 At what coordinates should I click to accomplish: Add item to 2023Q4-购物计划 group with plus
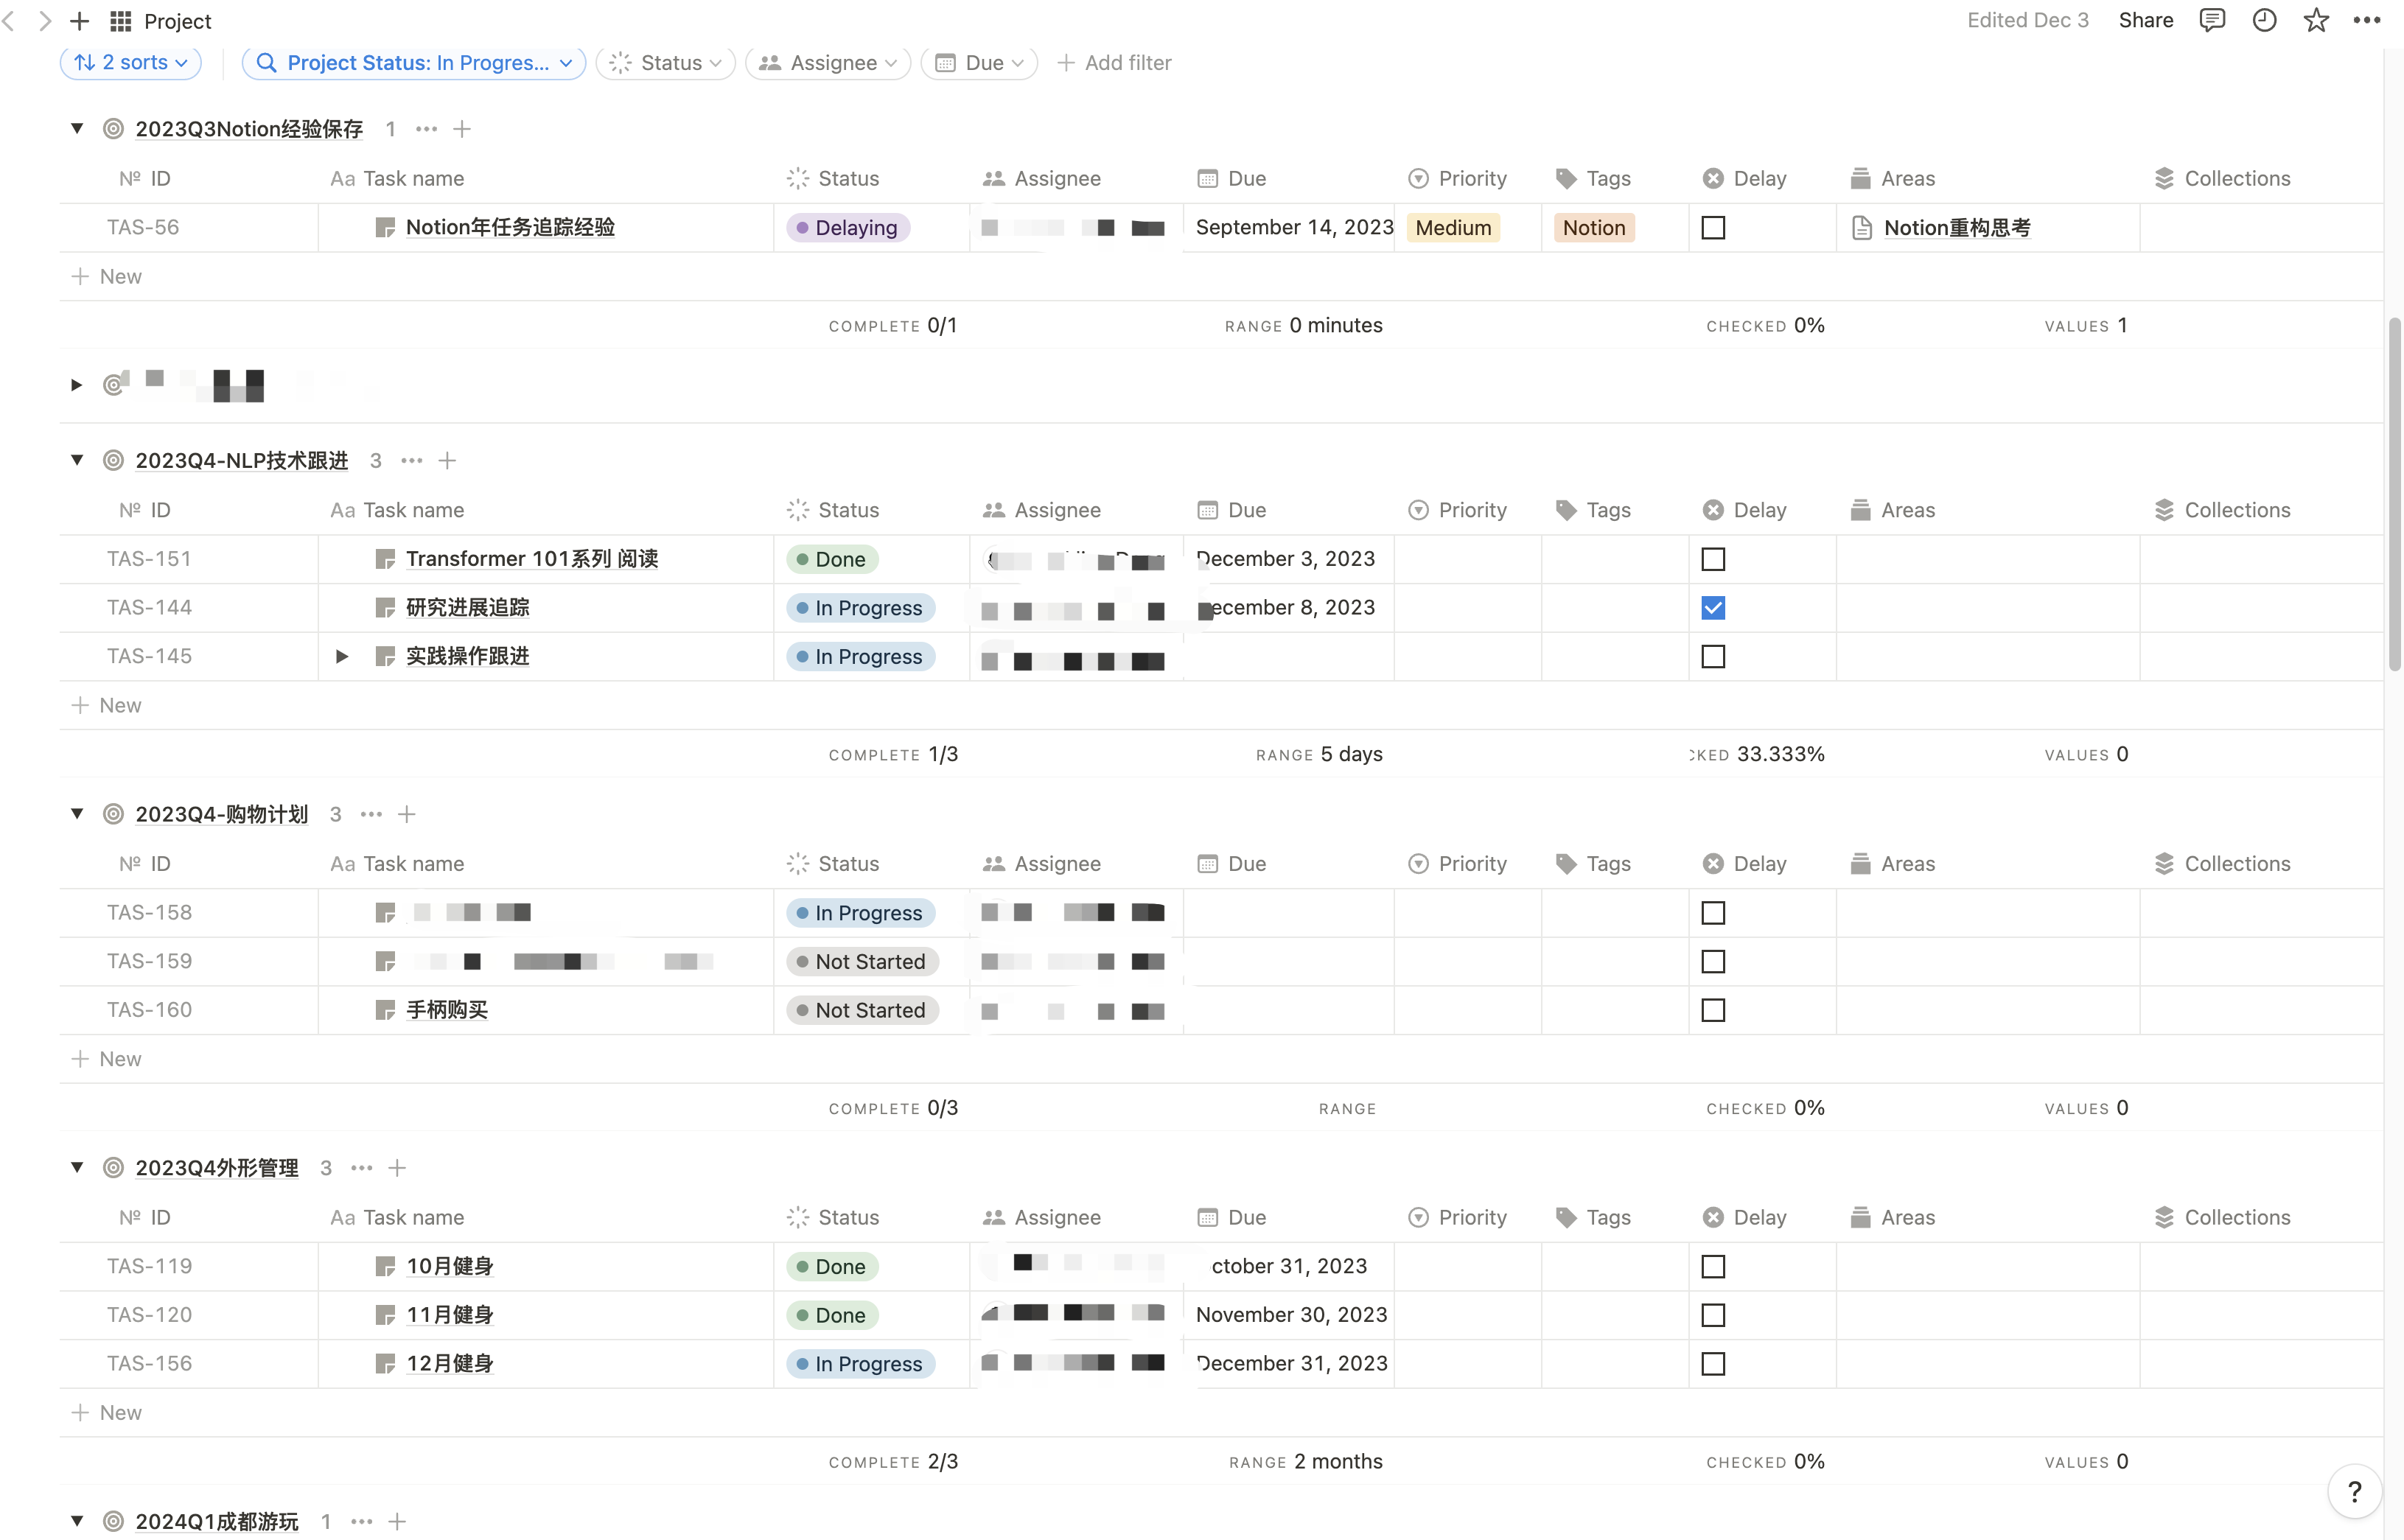tap(407, 814)
